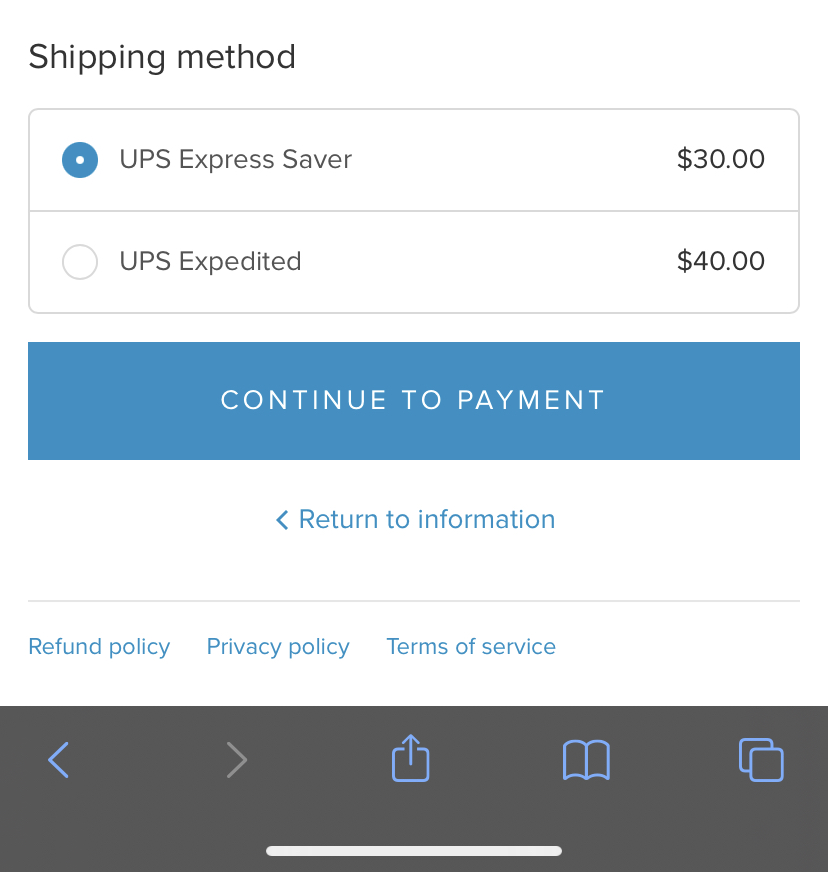Open the Safari share sheet icon

point(410,758)
